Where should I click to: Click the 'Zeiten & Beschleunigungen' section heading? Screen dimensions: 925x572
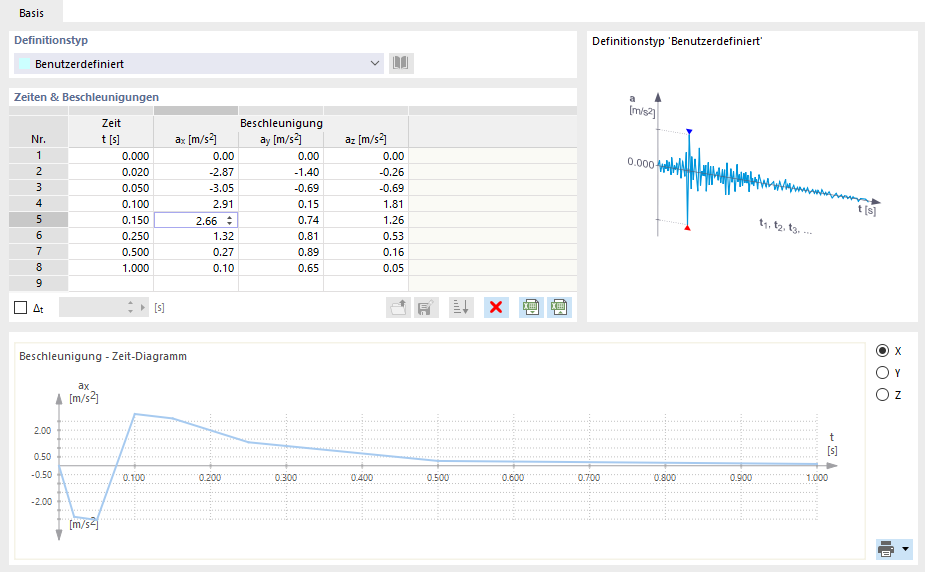click(86, 97)
